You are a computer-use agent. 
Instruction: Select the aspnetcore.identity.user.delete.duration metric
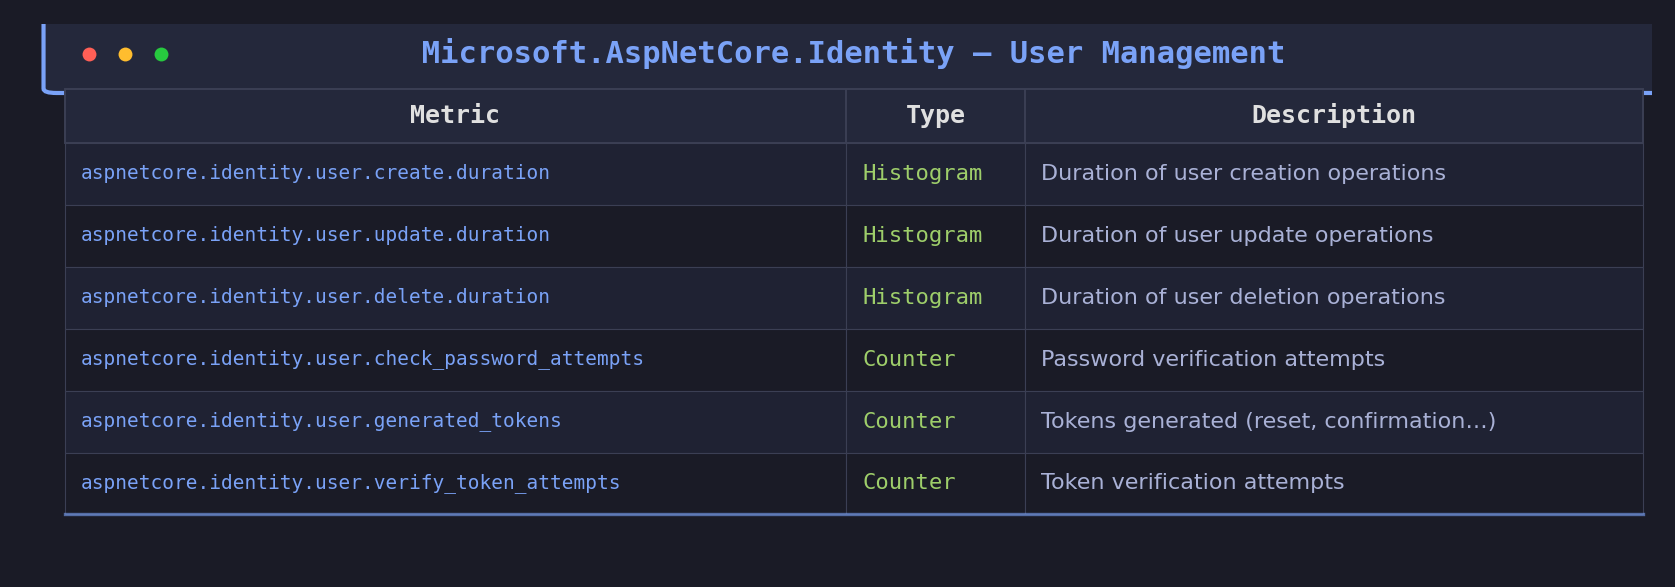click(x=315, y=297)
